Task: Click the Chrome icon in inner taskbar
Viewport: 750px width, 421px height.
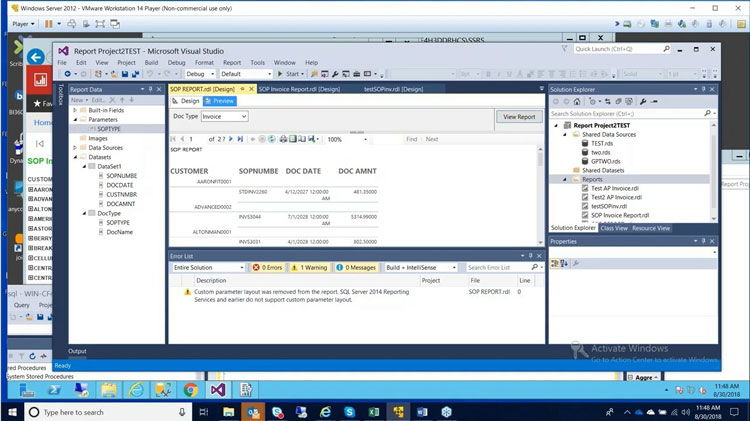Action: click(190, 389)
